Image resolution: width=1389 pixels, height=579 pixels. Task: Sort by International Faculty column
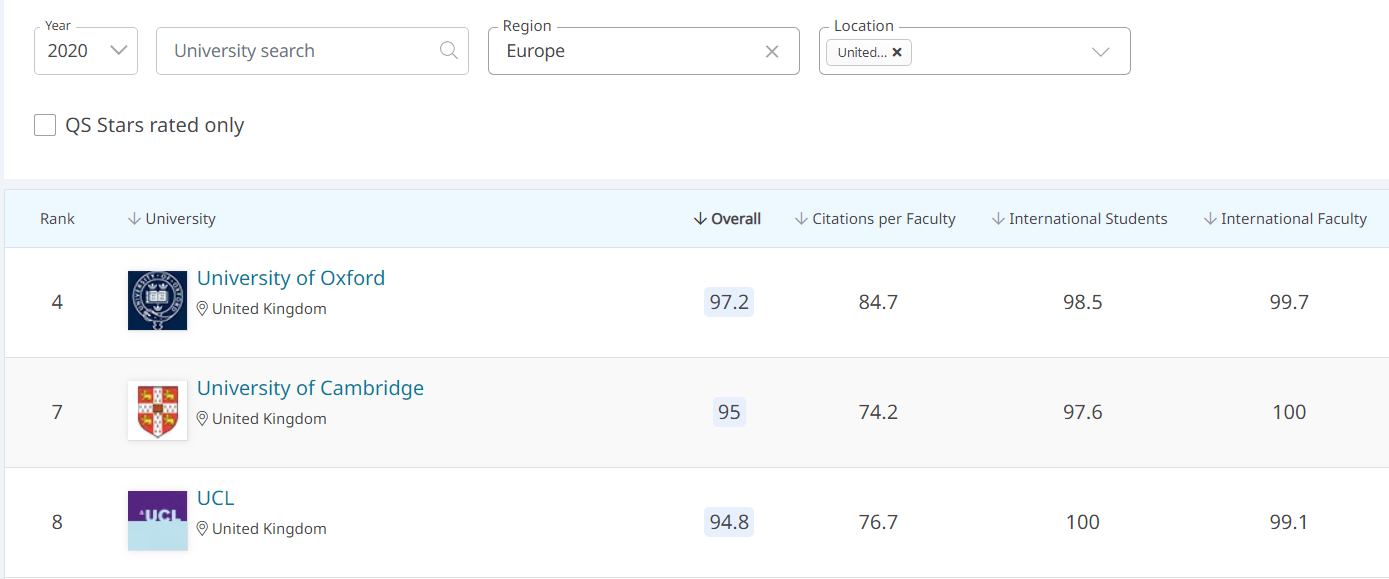(1285, 219)
